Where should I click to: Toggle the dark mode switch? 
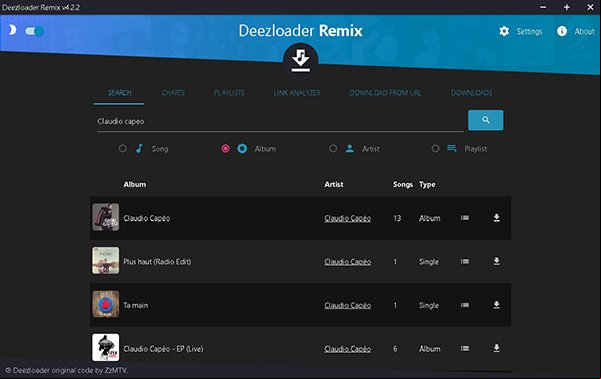click(34, 31)
